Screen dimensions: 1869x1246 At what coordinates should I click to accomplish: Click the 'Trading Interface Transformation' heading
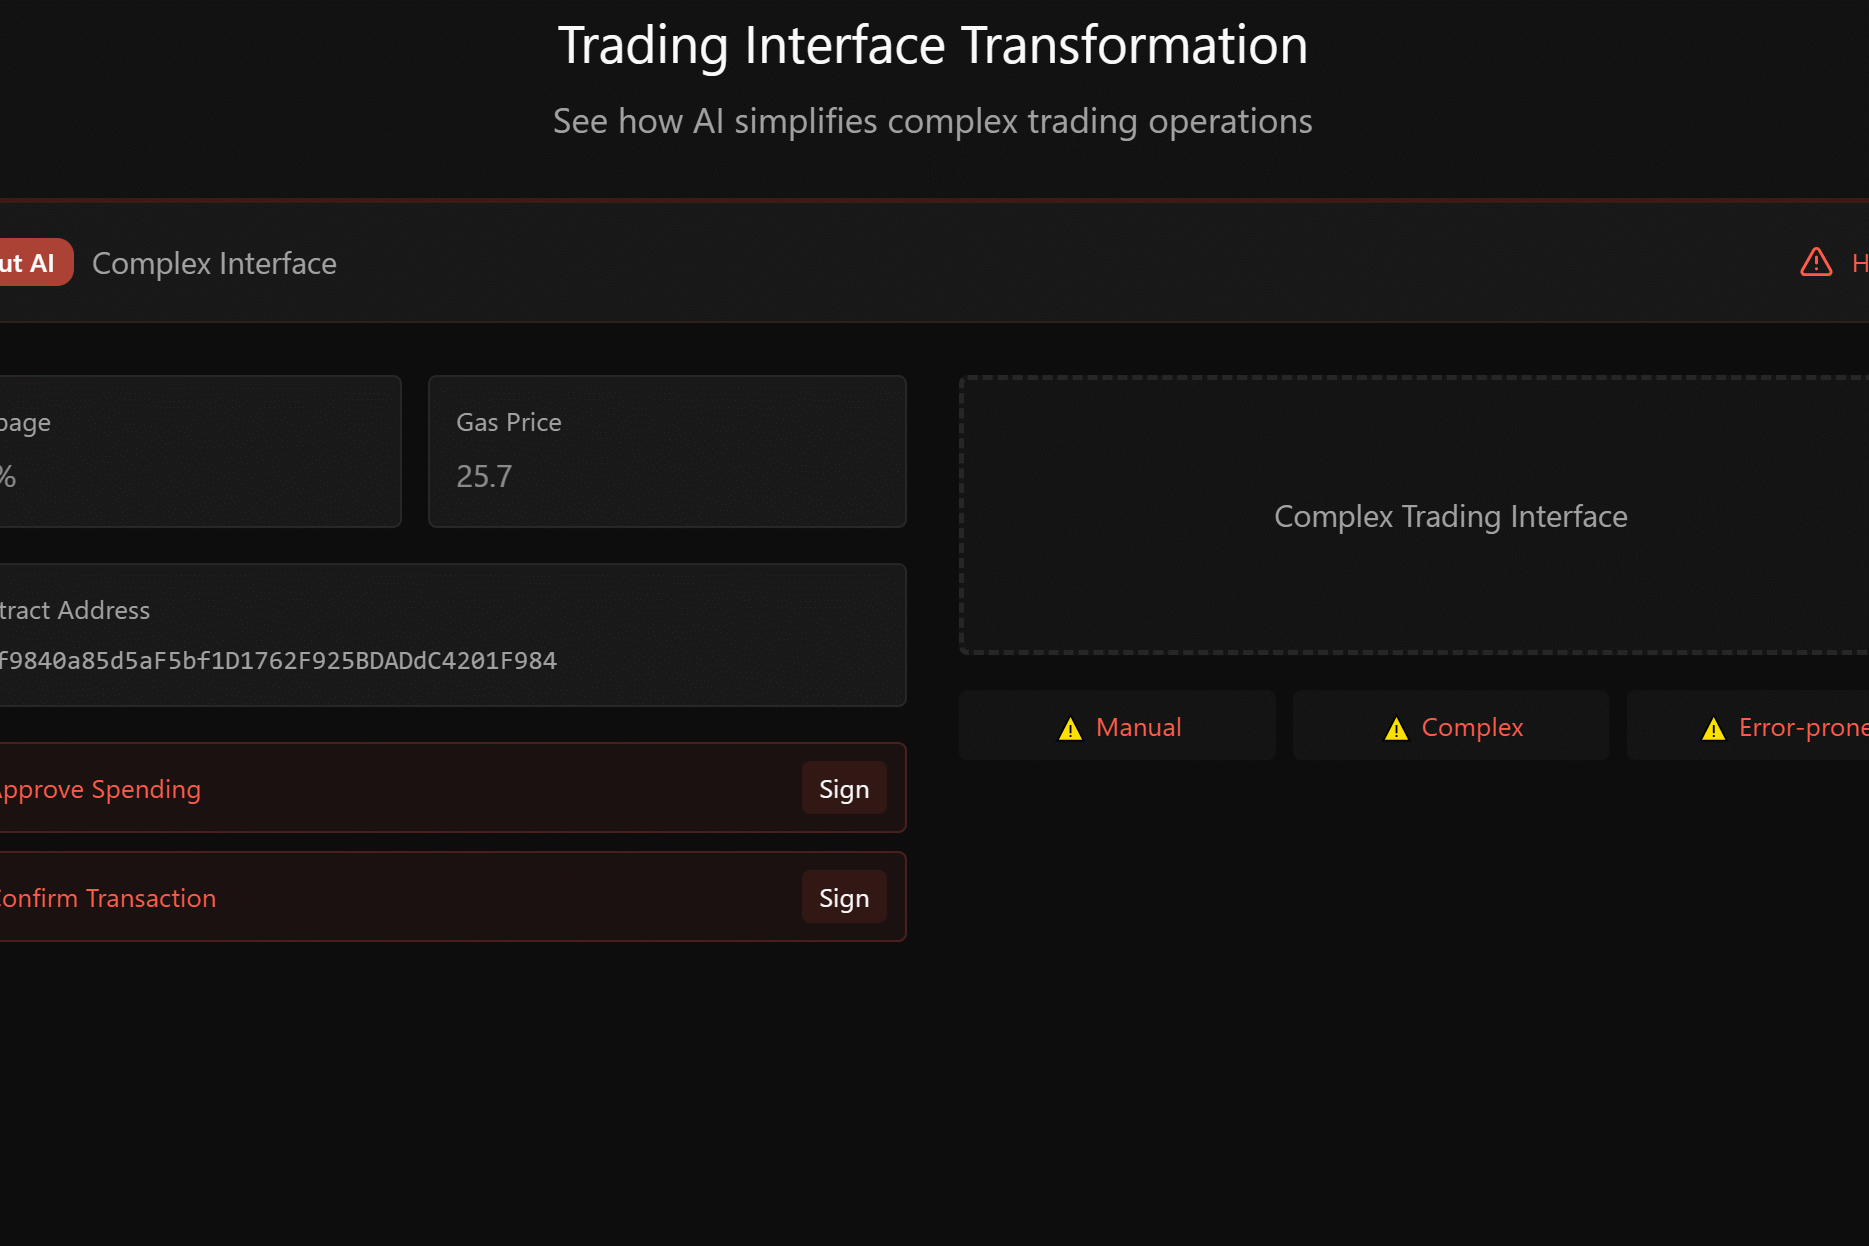tap(932, 45)
